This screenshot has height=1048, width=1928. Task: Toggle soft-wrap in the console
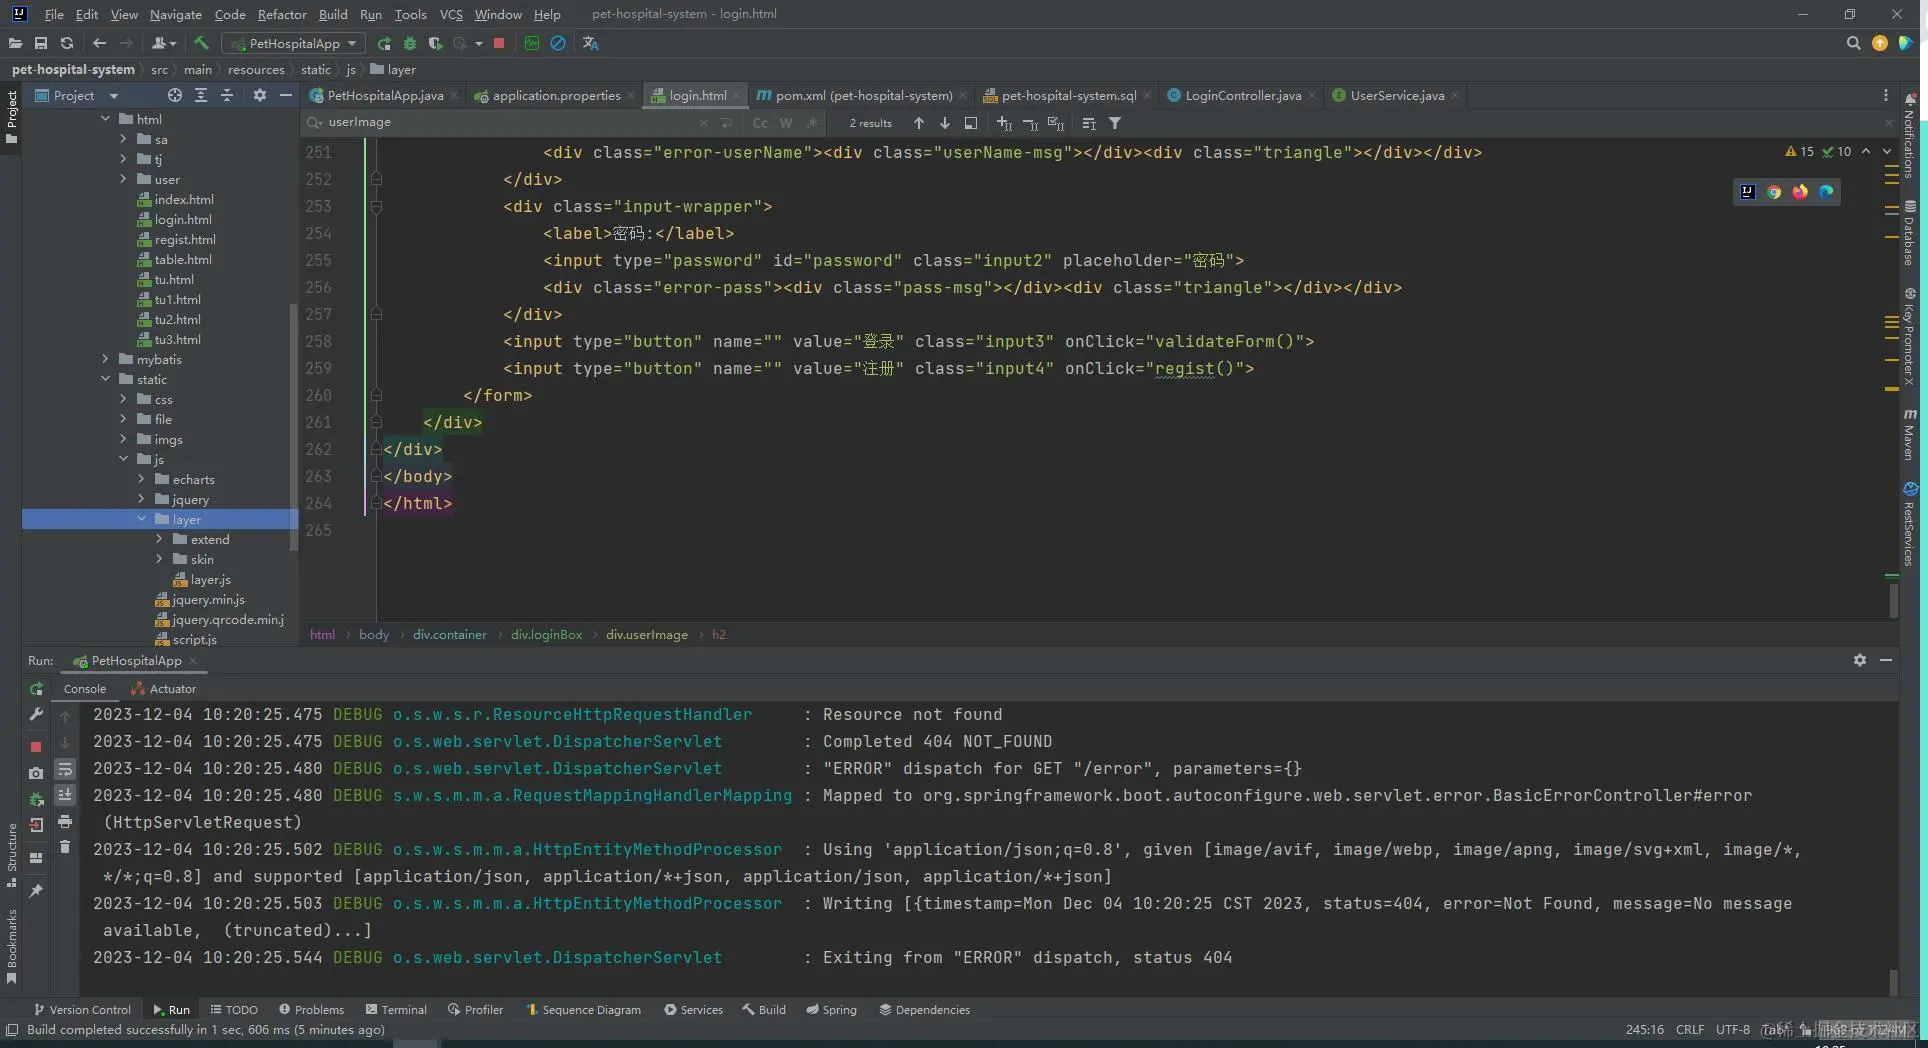[x=65, y=769]
